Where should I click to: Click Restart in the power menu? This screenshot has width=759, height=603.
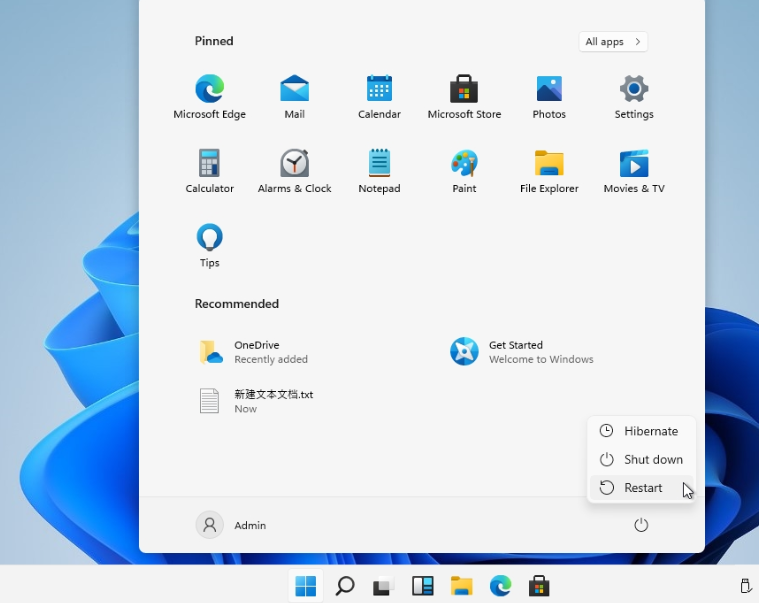pos(641,488)
